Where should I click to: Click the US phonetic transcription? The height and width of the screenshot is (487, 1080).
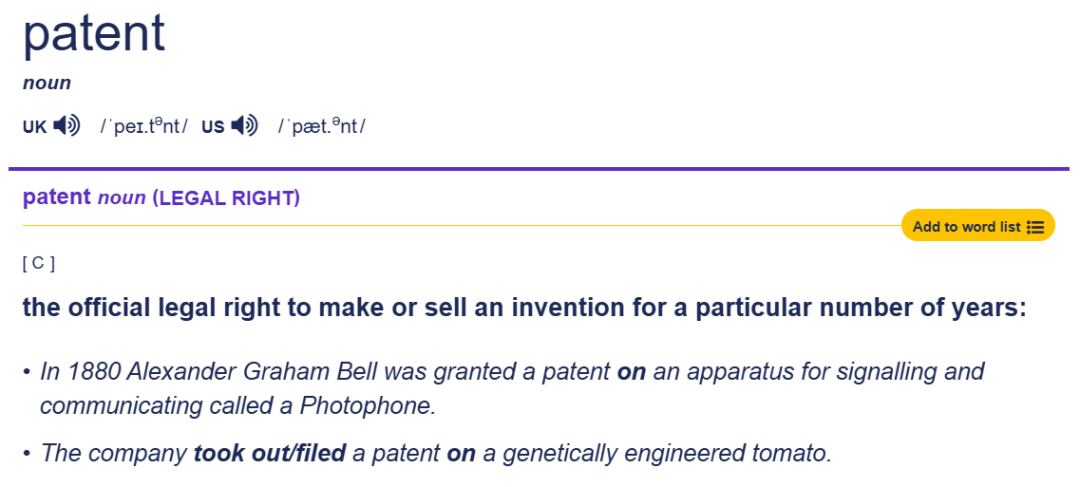click(x=321, y=127)
